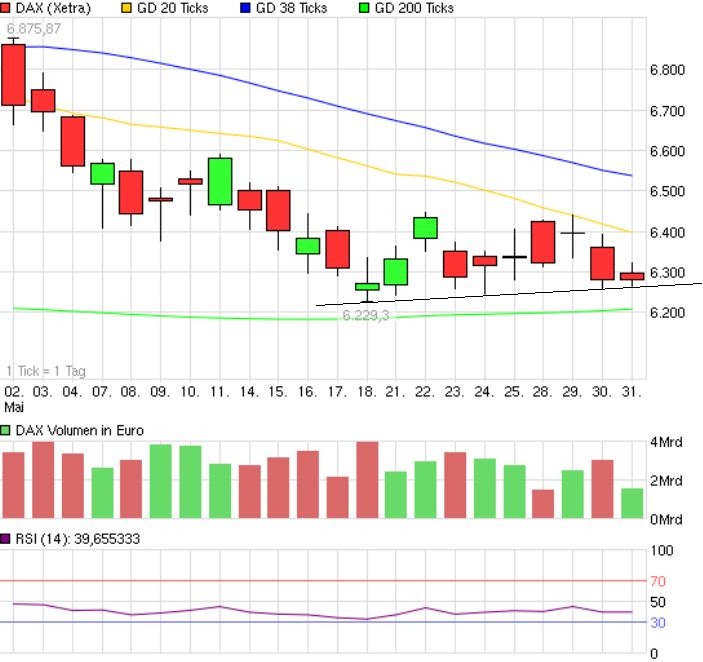Click the purple RSI (14) legend swatch
This screenshot has width=703, height=662.
click(5, 539)
